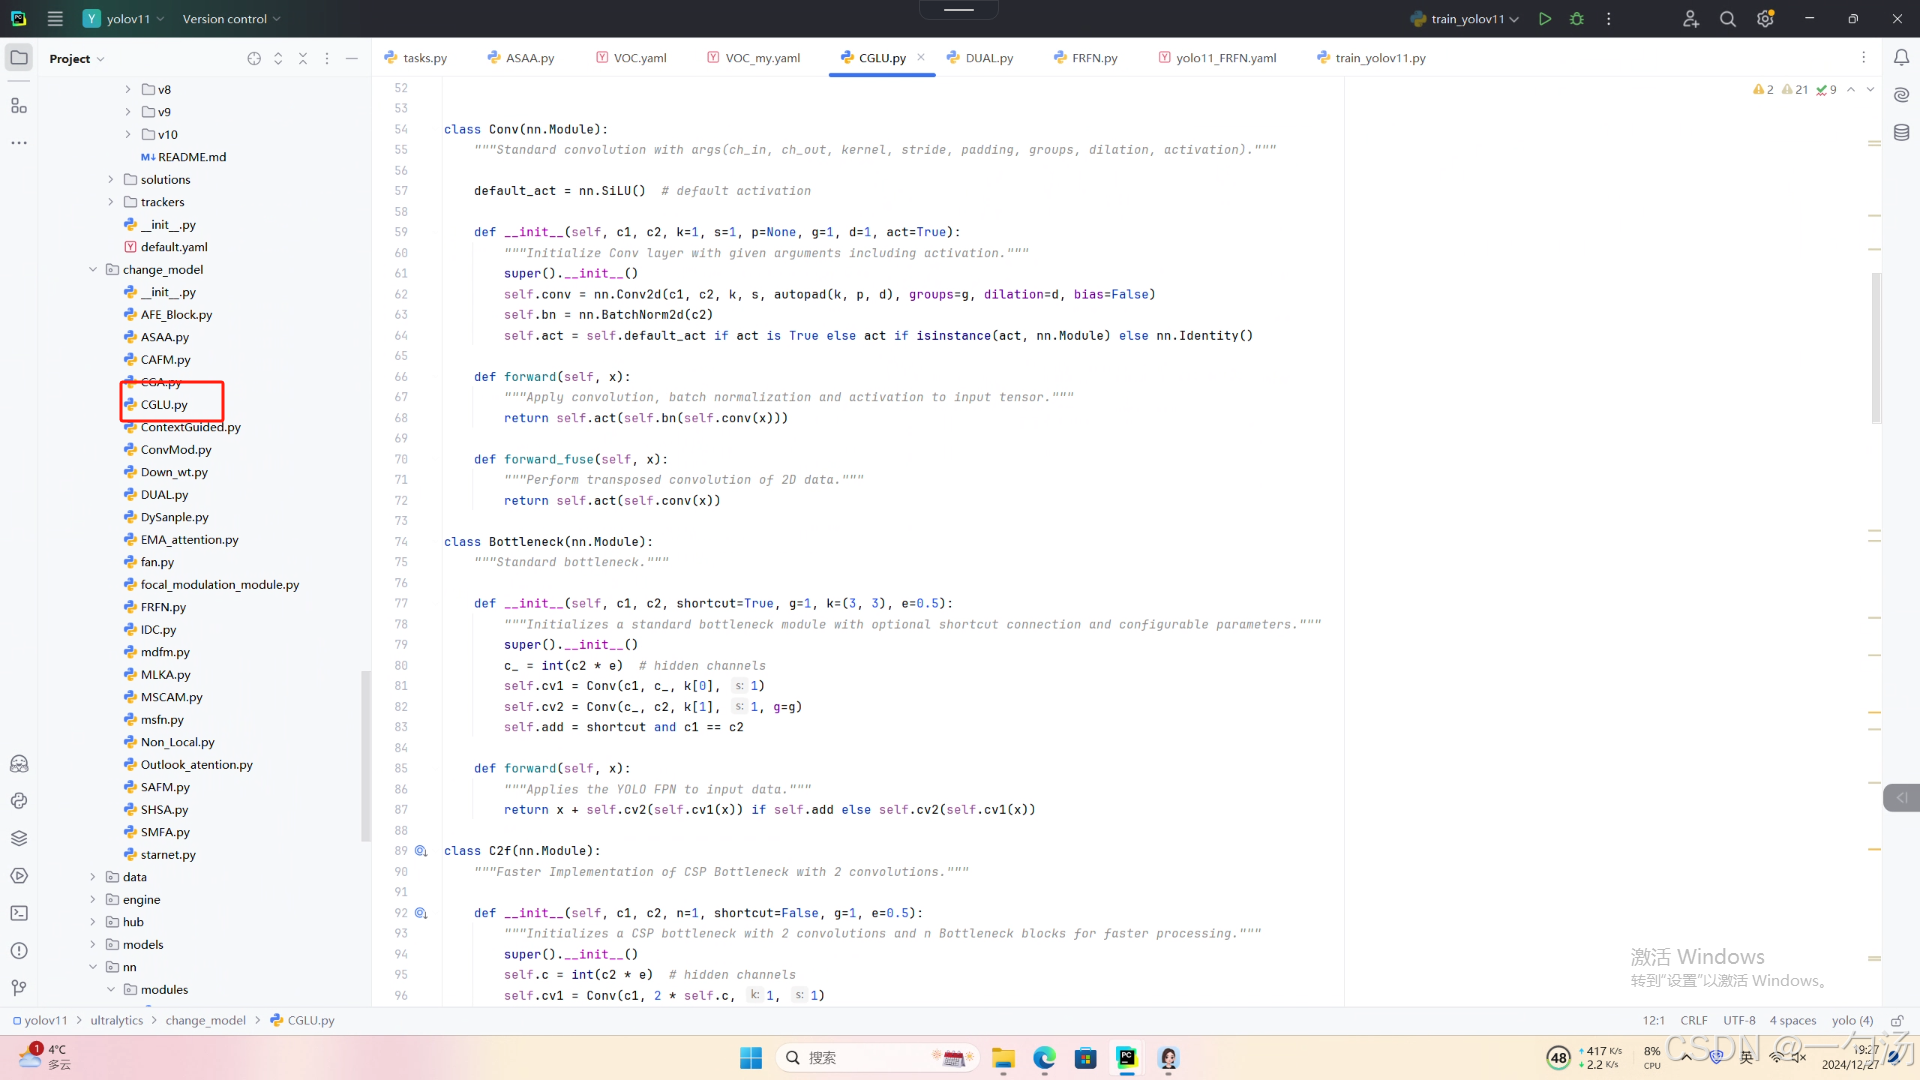This screenshot has height=1080, width=1920.
Task: Expand the solutions folder
Action: point(111,180)
